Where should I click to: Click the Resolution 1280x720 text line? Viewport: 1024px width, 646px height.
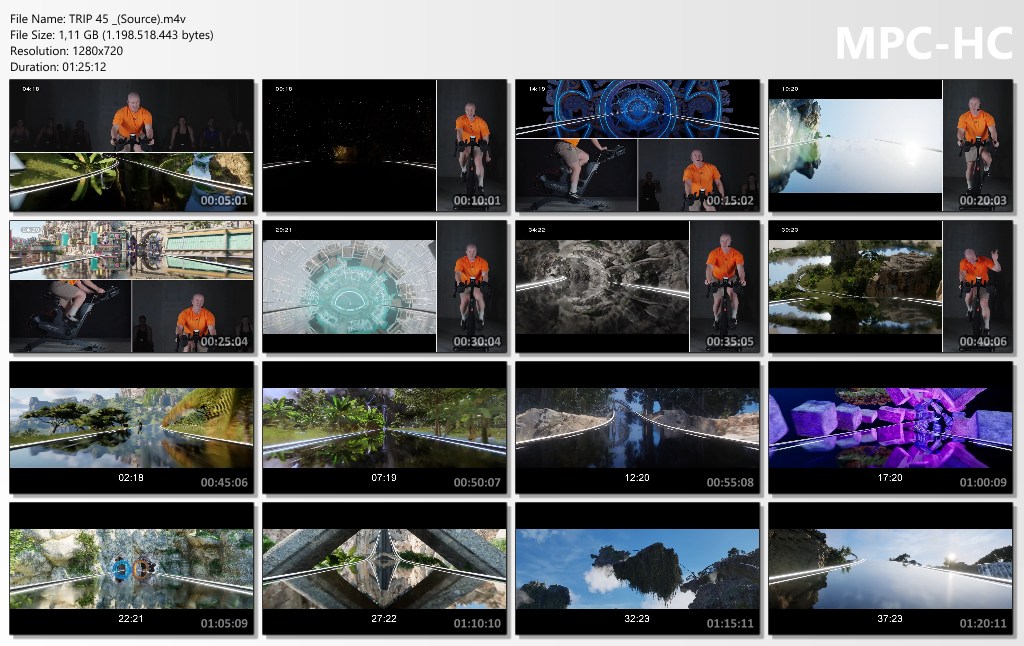pos(67,51)
